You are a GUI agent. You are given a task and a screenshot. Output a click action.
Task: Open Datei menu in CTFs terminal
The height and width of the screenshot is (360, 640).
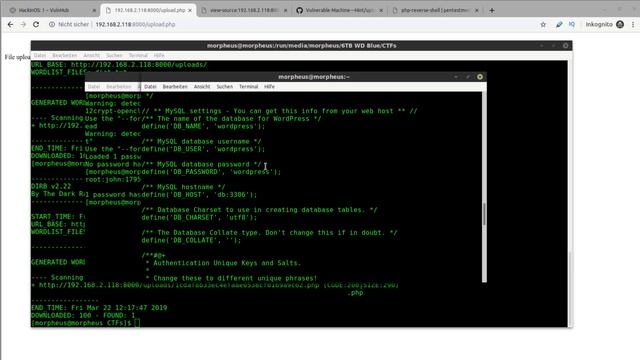[40, 55]
